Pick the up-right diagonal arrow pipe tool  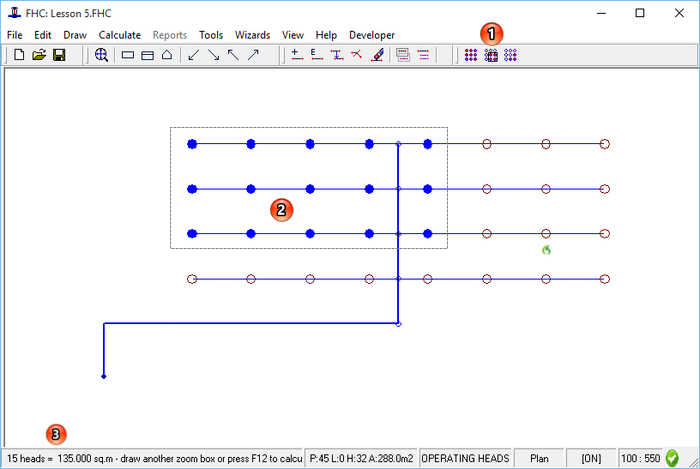click(x=253, y=56)
